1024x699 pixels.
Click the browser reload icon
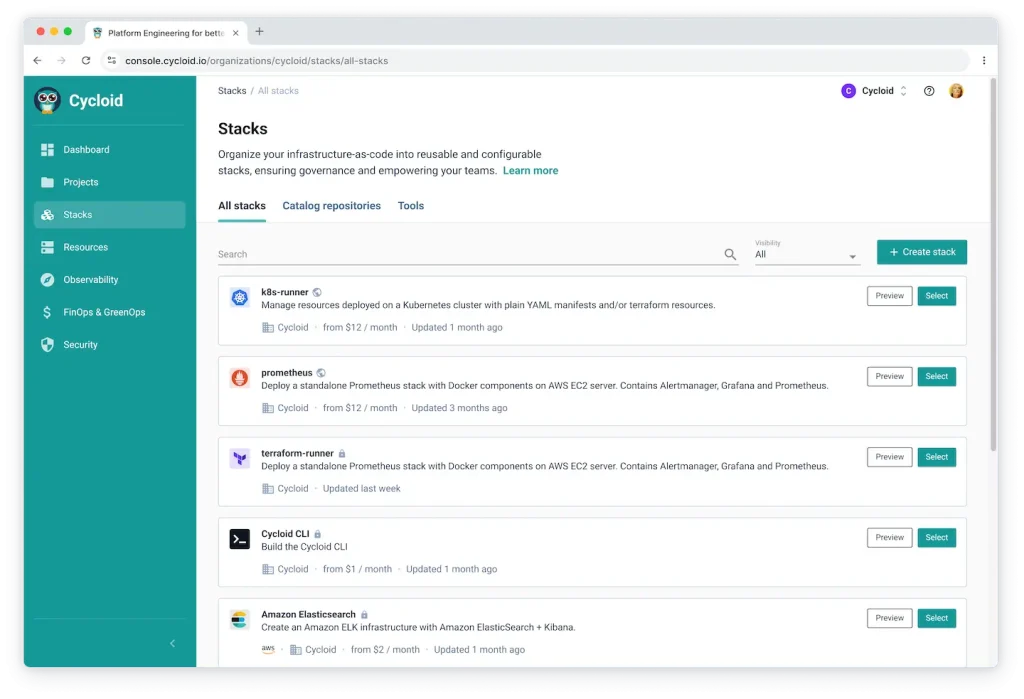point(86,61)
